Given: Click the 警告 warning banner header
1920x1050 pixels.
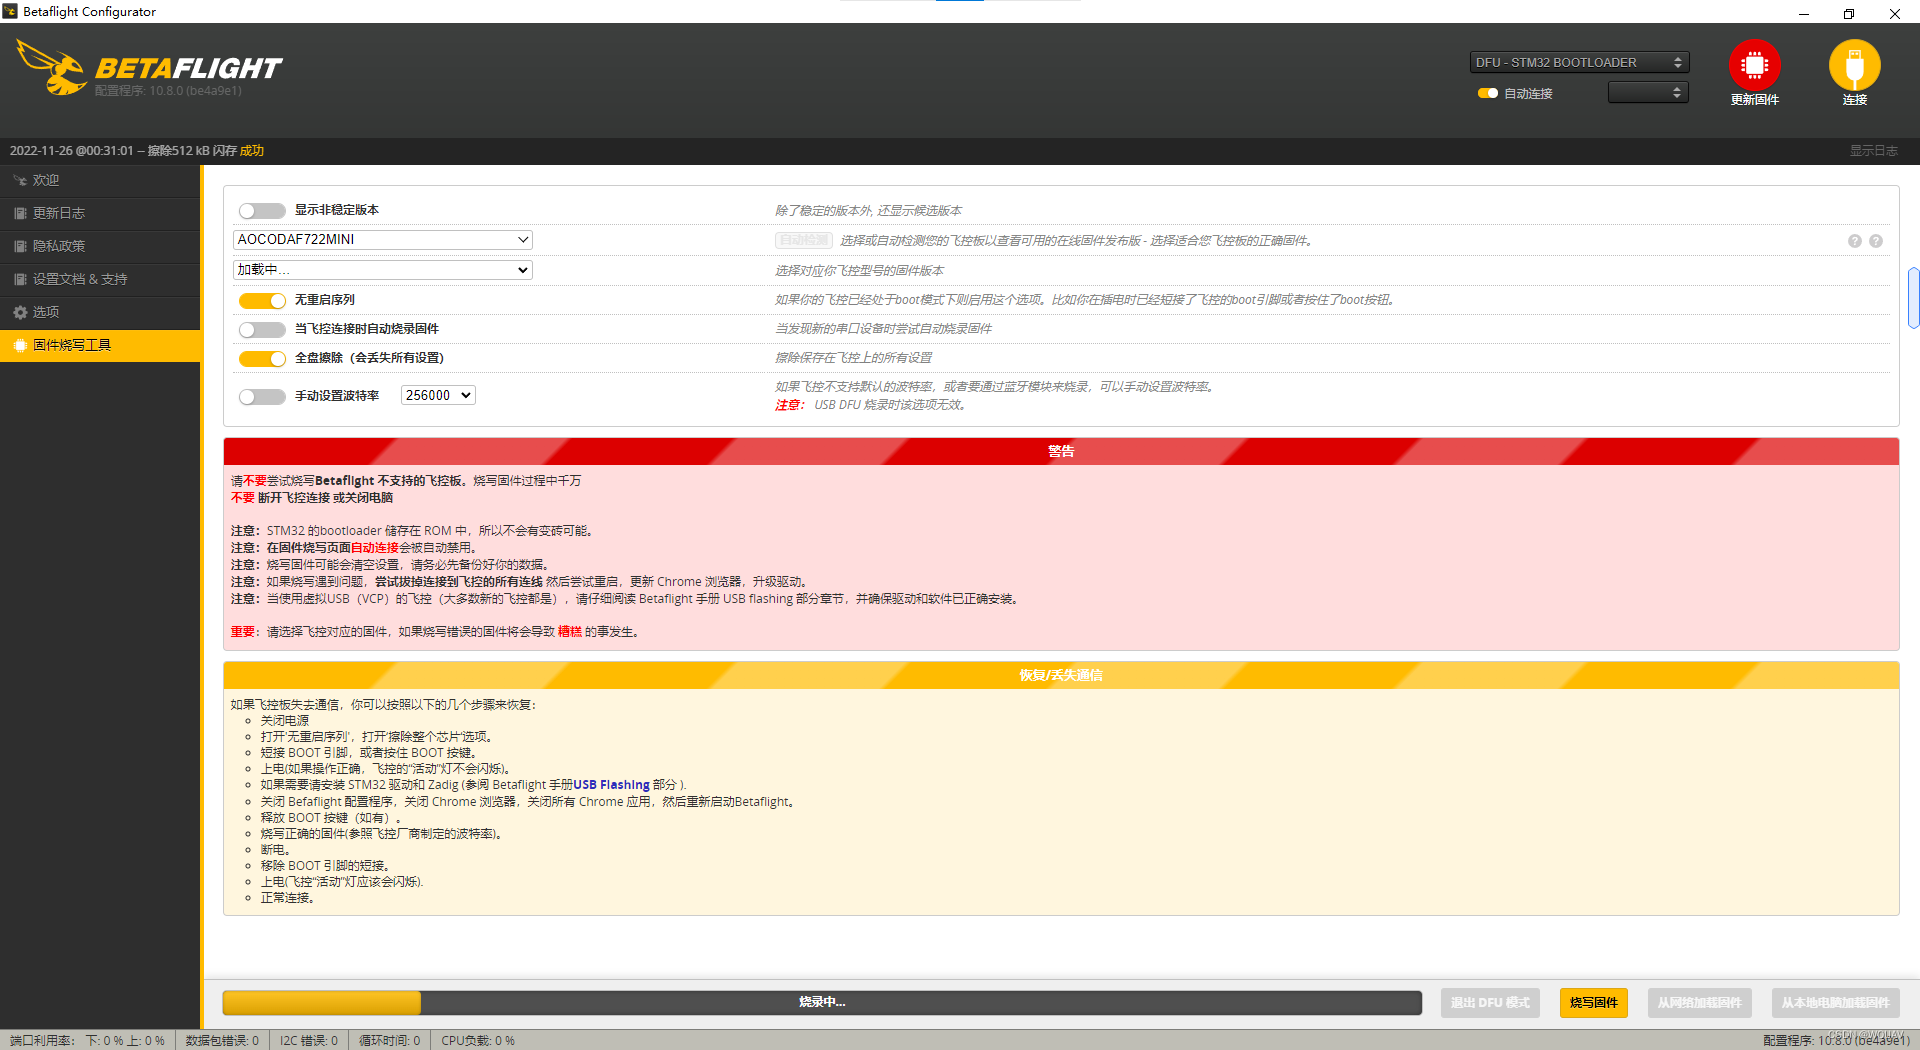Looking at the screenshot, I should tap(1061, 452).
